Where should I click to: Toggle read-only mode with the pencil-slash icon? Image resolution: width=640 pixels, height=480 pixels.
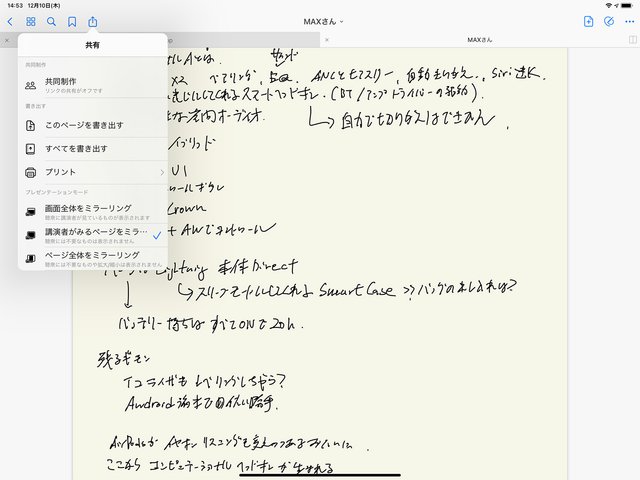[x=609, y=21]
